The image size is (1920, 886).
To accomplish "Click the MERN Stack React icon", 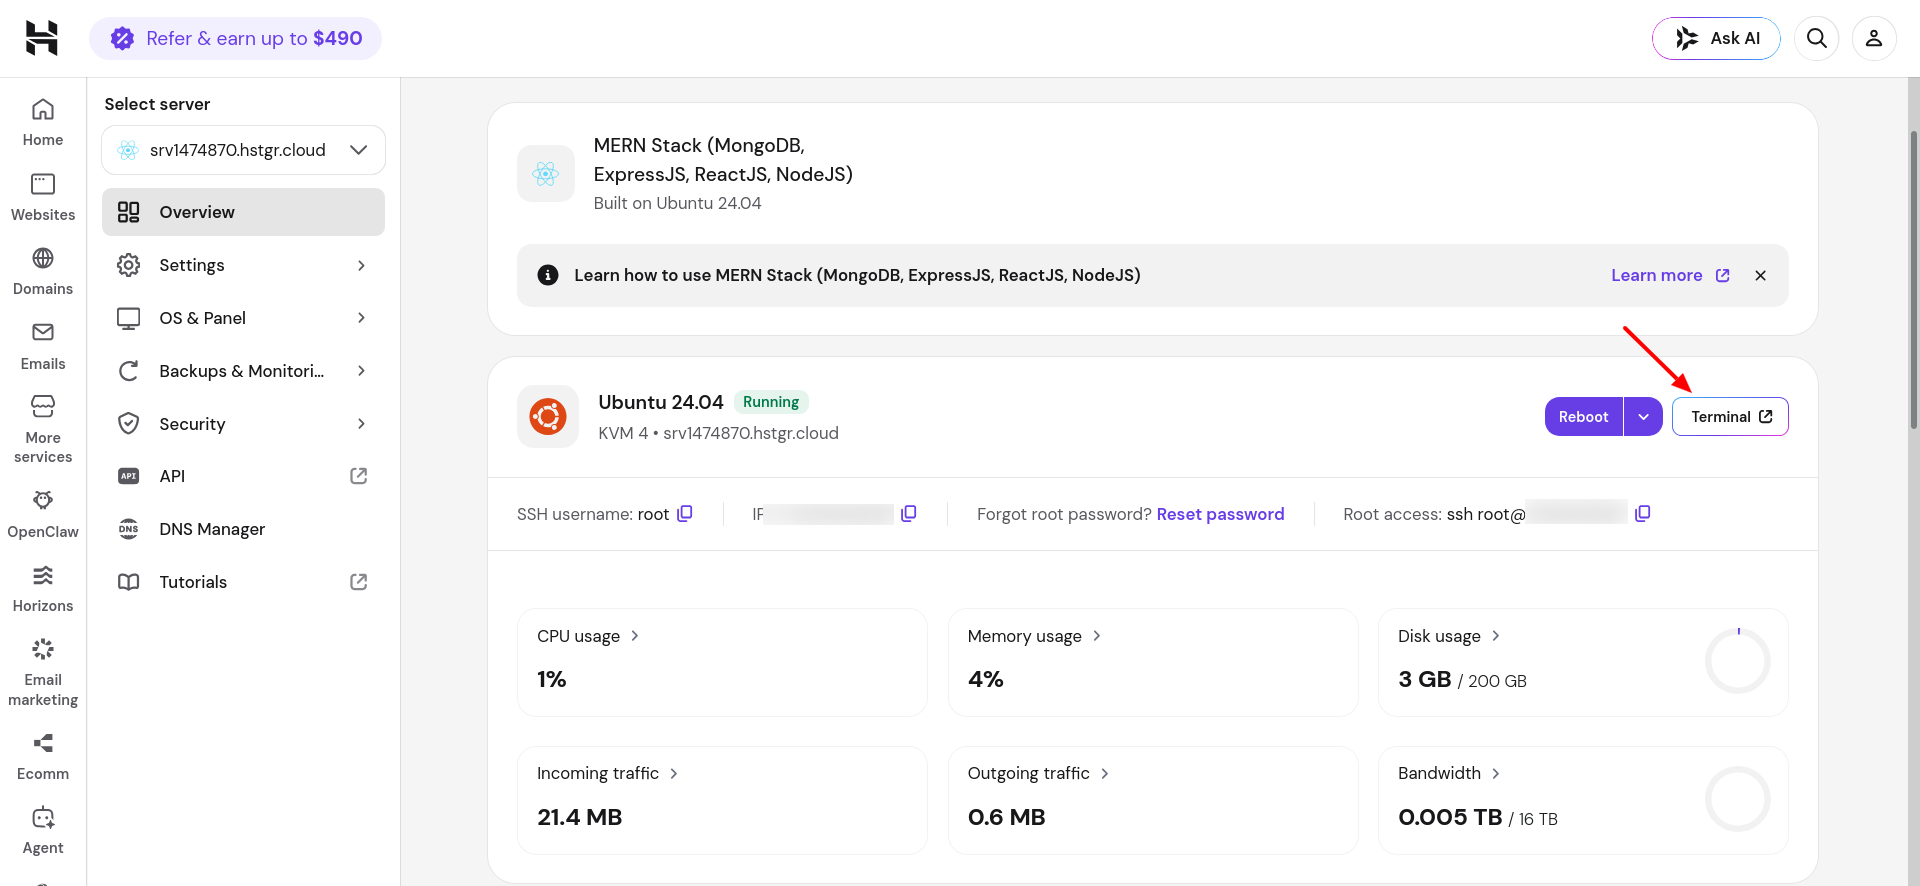I will pos(546,174).
